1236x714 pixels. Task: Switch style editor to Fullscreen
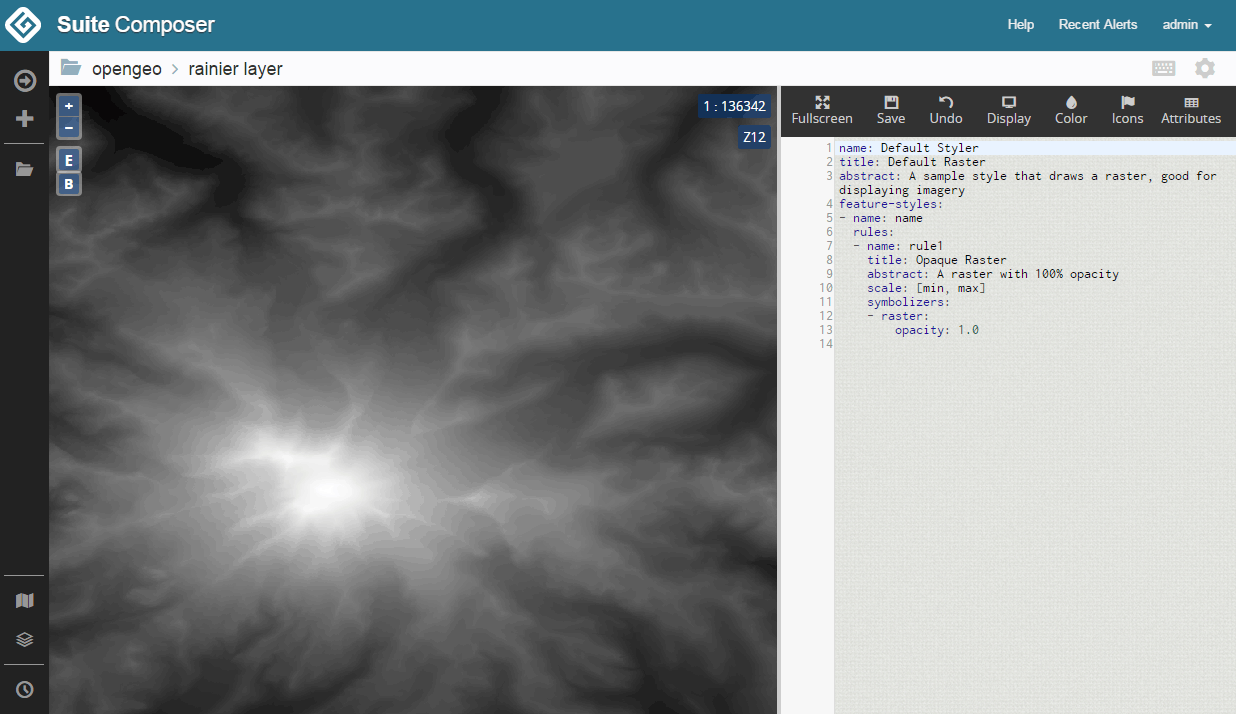point(822,110)
